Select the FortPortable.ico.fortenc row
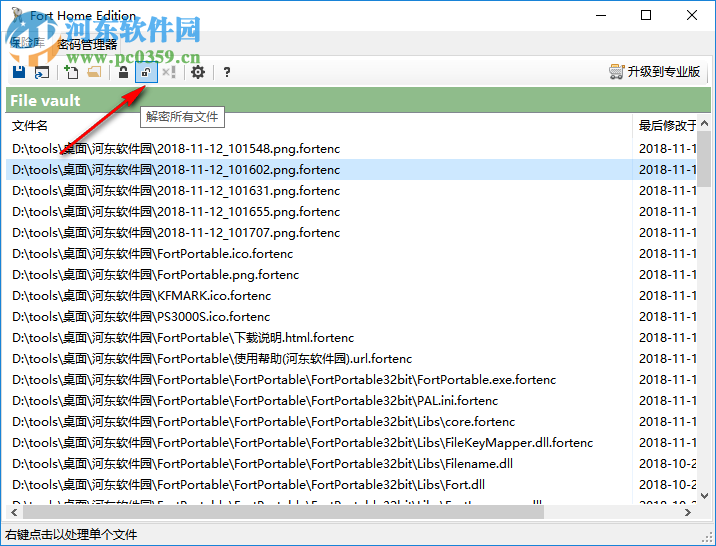Screen dimensions: 716x546 tap(351, 254)
